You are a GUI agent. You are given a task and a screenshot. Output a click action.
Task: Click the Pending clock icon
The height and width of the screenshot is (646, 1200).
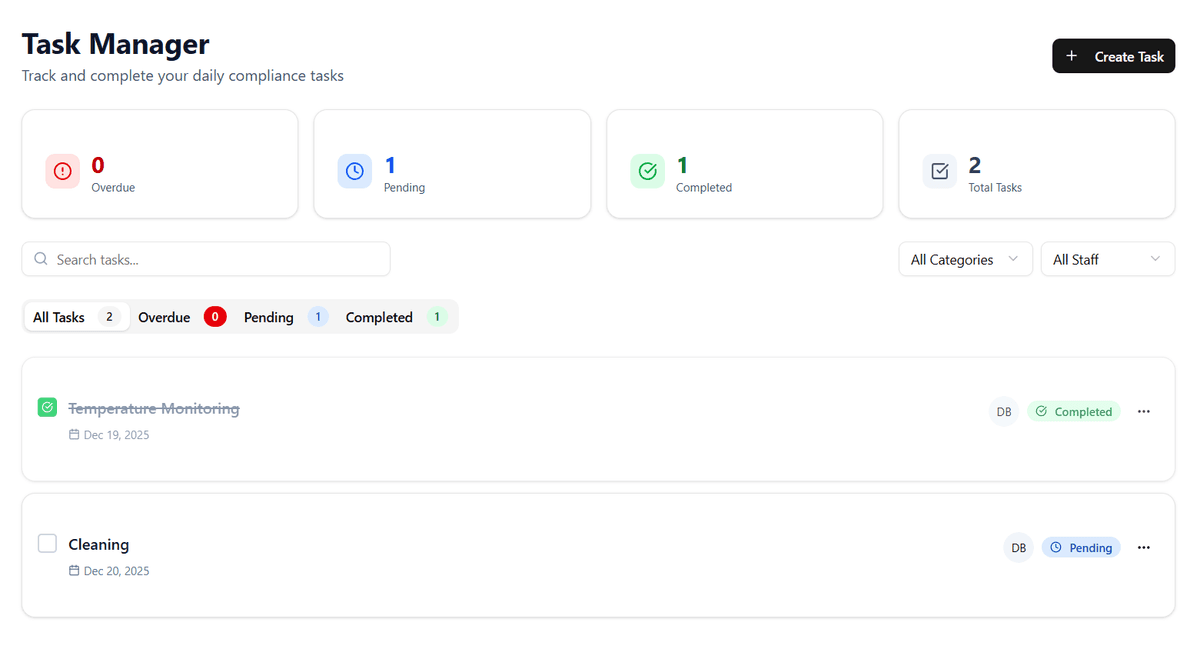click(x=355, y=171)
